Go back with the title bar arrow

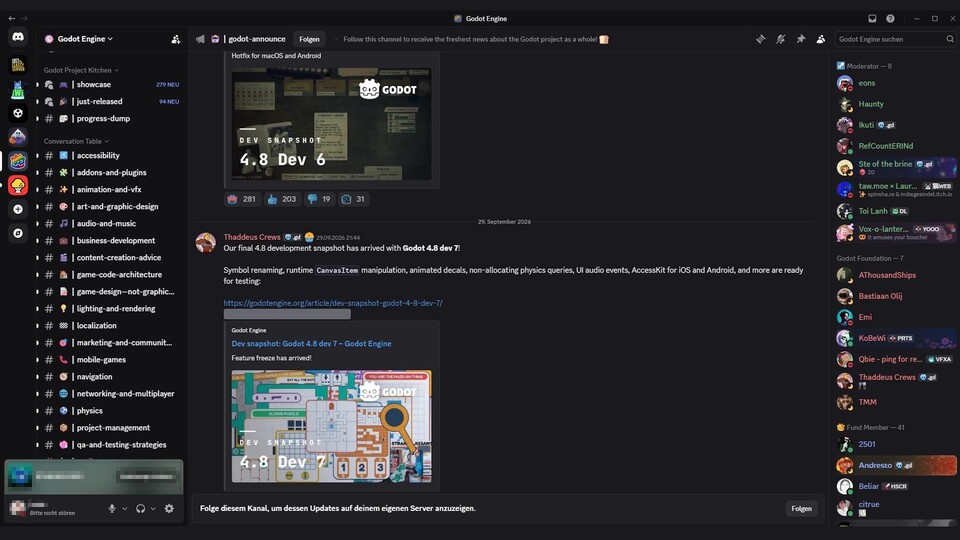click(x=12, y=18)
